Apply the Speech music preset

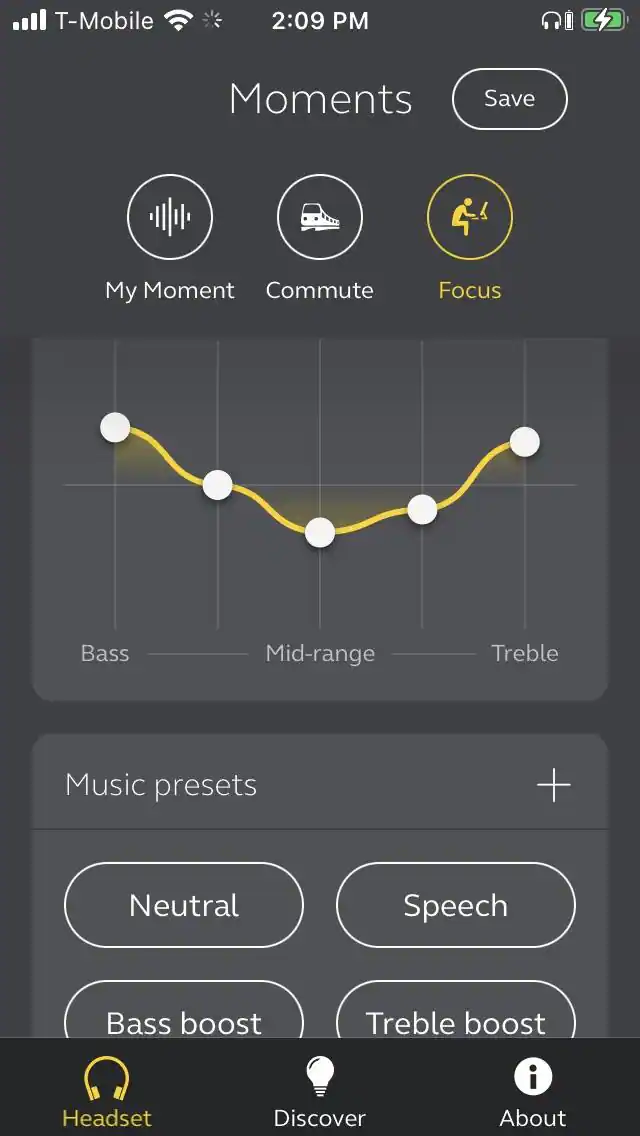(x=456, y=905)
